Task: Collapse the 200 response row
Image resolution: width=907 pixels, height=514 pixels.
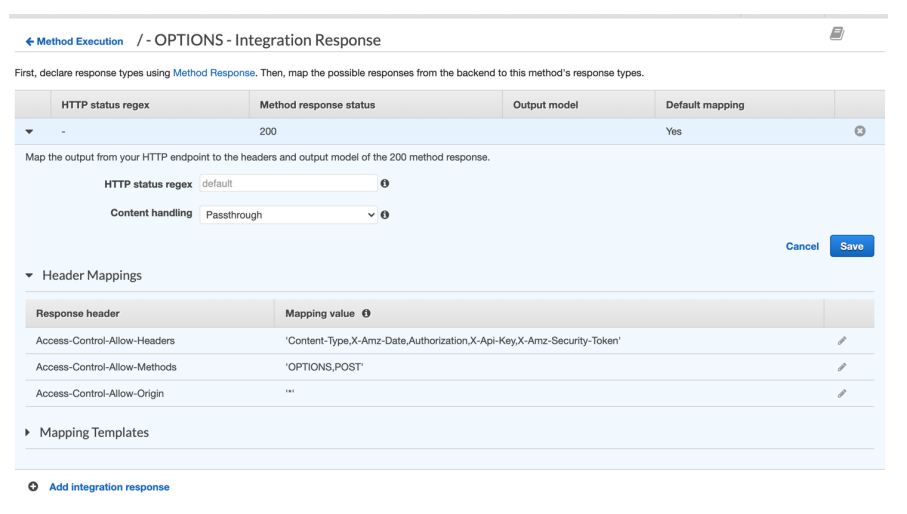Action: click(27, 131)
